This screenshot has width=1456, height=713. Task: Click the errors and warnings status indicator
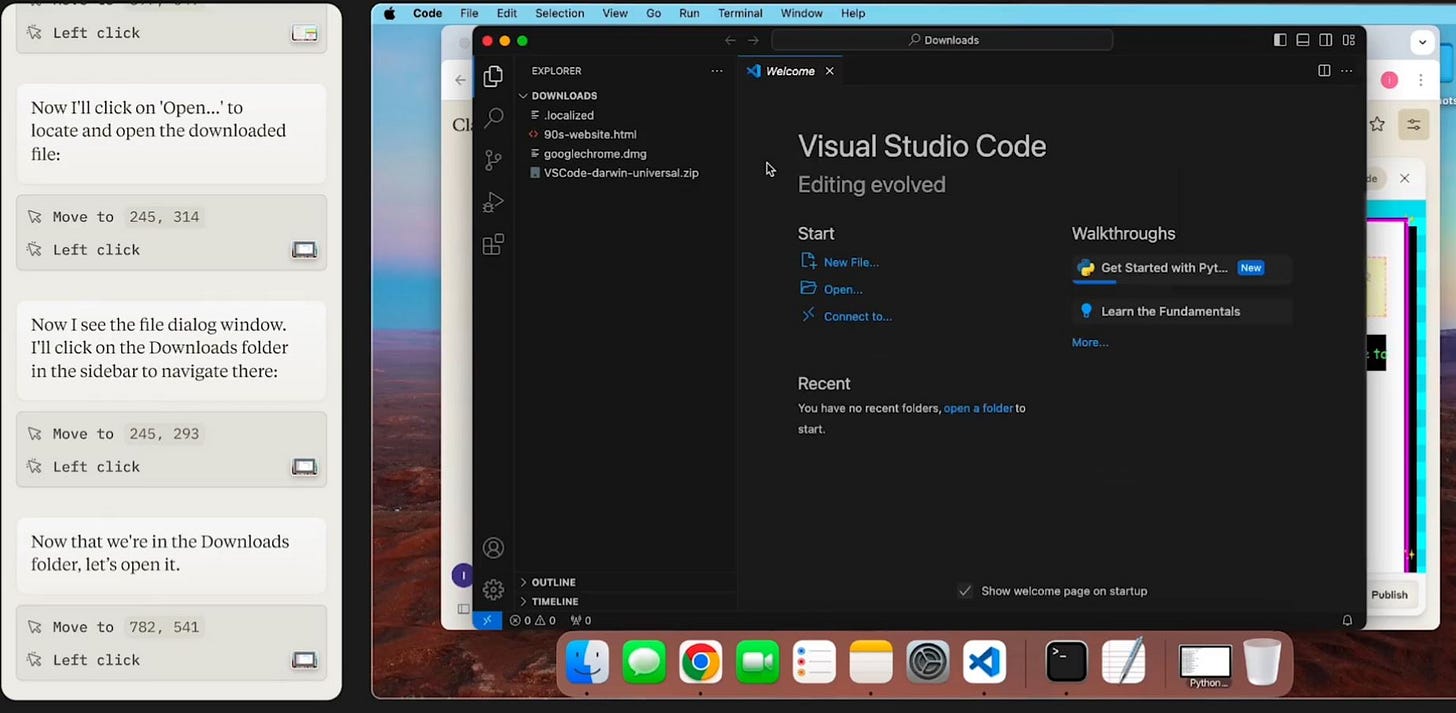533,620
